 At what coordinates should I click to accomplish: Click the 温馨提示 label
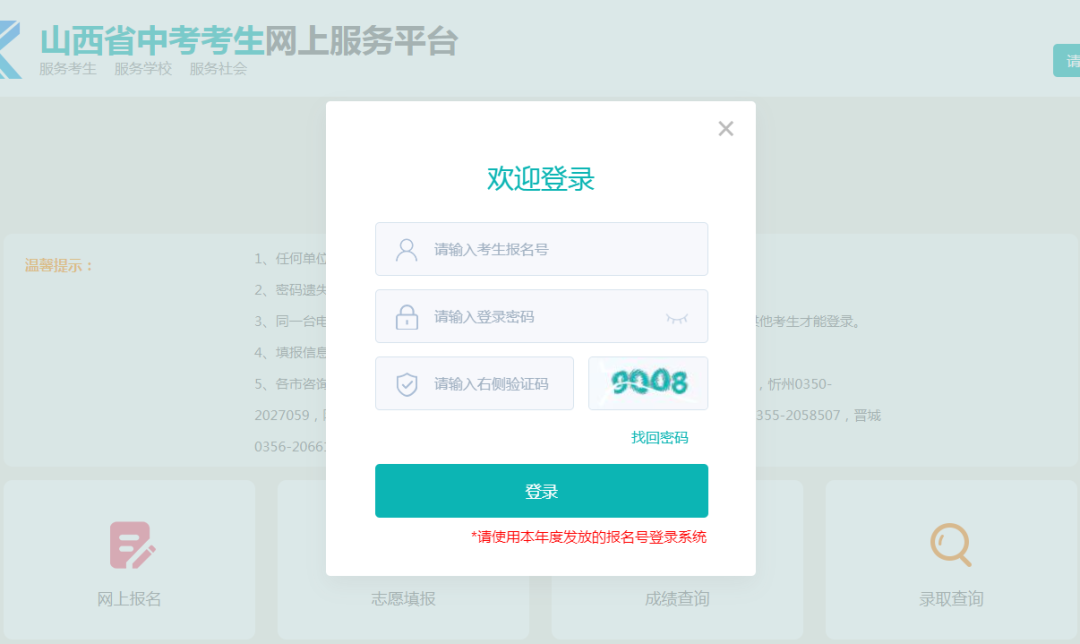pos(59,265)
